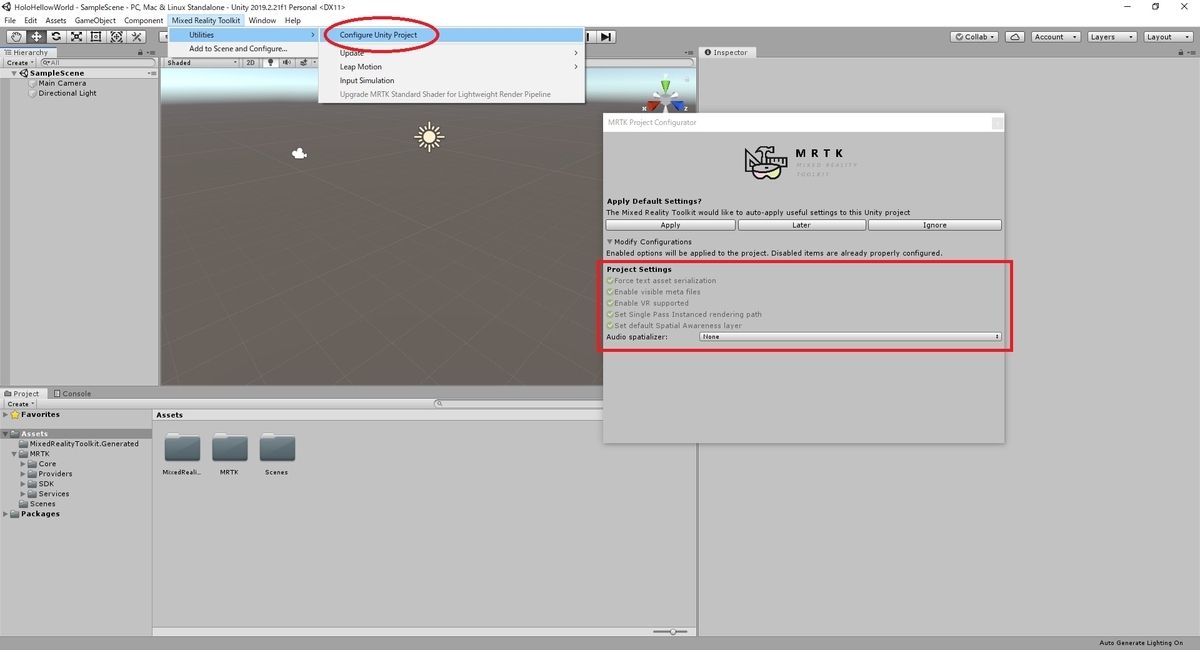Click Ignore in MRTK Project Configurator
This screenshot has width=1200, height=650.
[934, 225]
